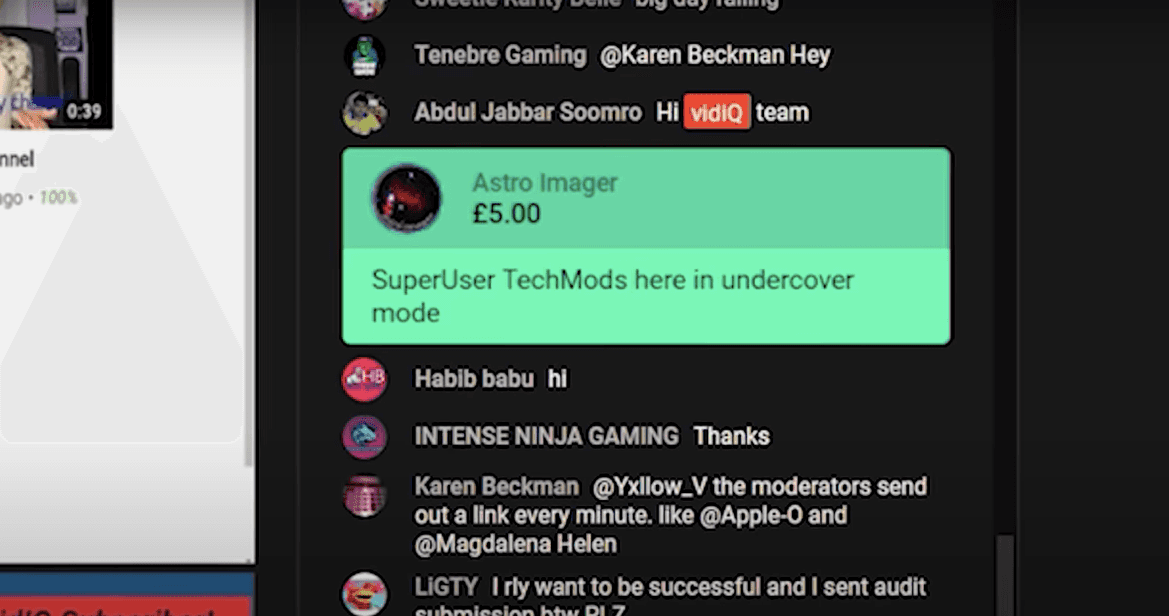The height and width of the screenshot is (616, 1169).
Task: Click Karen Beckman's avatar
Action: 365,495
